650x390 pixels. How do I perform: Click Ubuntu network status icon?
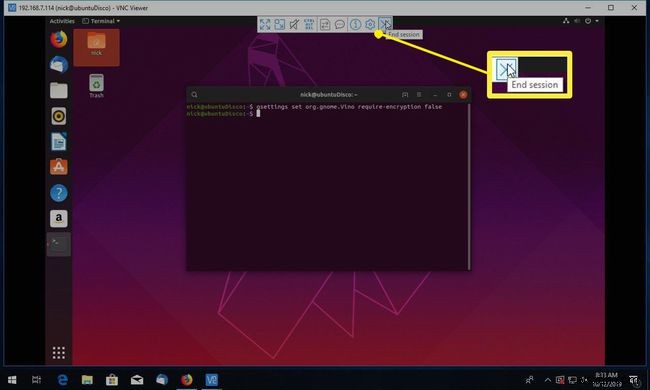tap(566, 21)
